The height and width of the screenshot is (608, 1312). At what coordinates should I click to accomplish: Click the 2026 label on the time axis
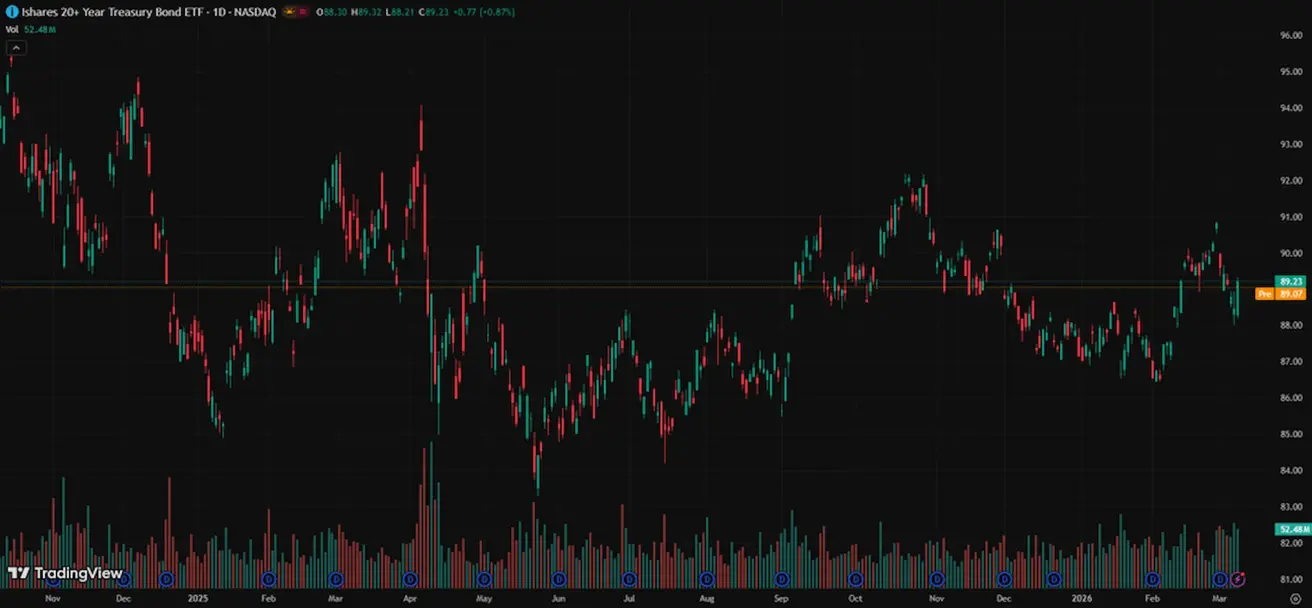point(1080,598)
